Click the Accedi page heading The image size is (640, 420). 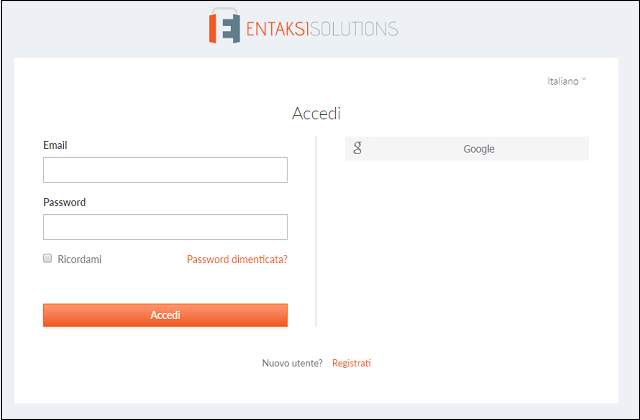pyautogui.click(x=316, y=113)
